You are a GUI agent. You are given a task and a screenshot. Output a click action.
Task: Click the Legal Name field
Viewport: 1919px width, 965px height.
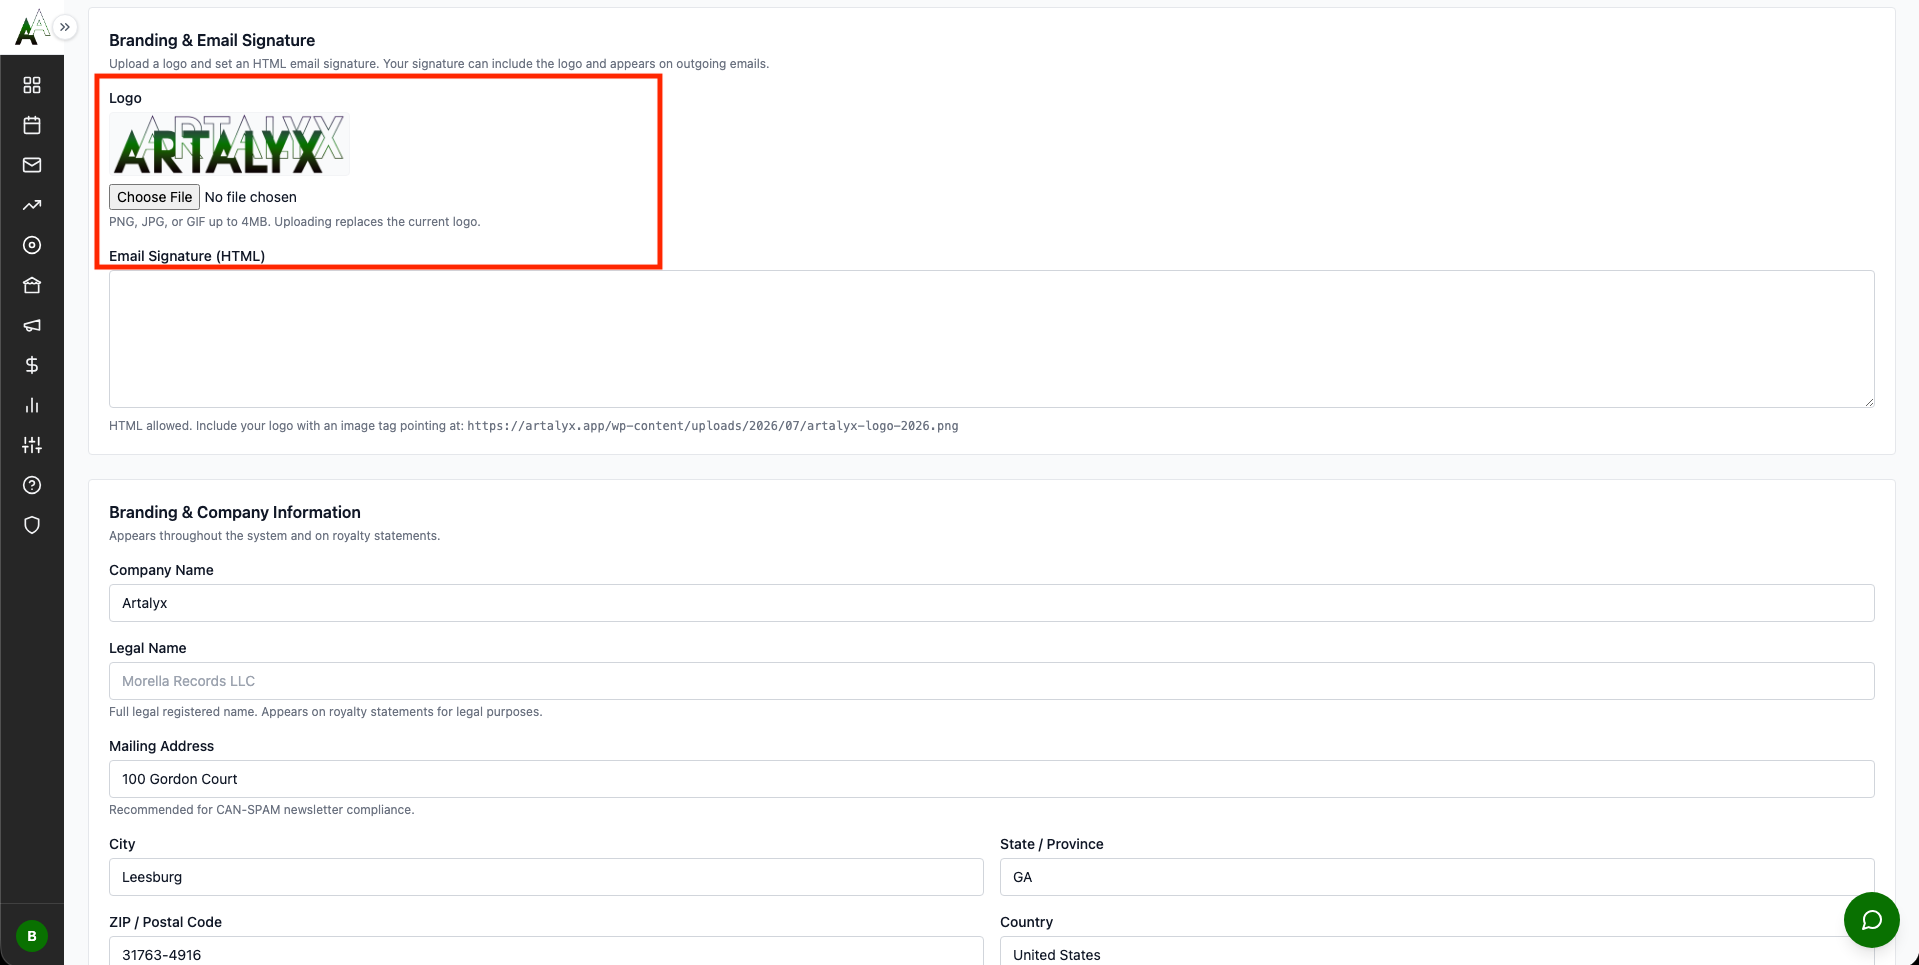pyautogui.click(x=991, y=681)
